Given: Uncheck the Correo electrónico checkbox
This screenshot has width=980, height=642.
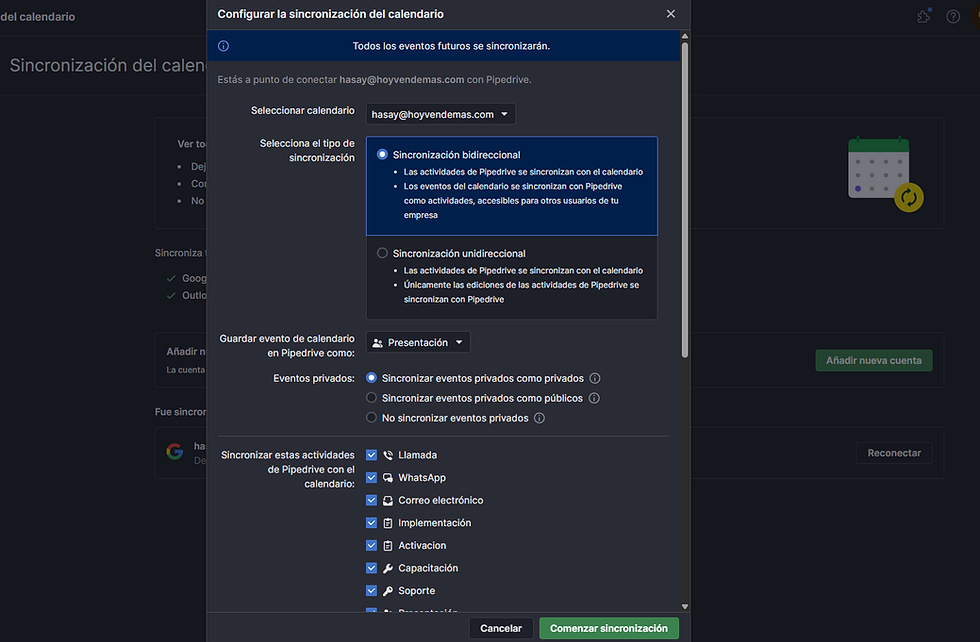Looking at the screenshot, I should coord(371,500).
